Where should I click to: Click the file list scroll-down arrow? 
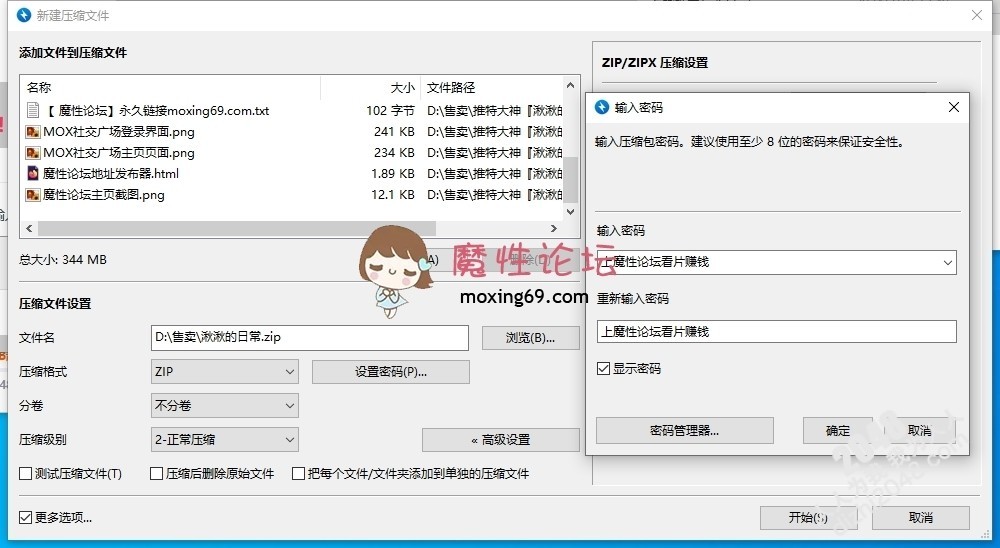pos(571,212)
